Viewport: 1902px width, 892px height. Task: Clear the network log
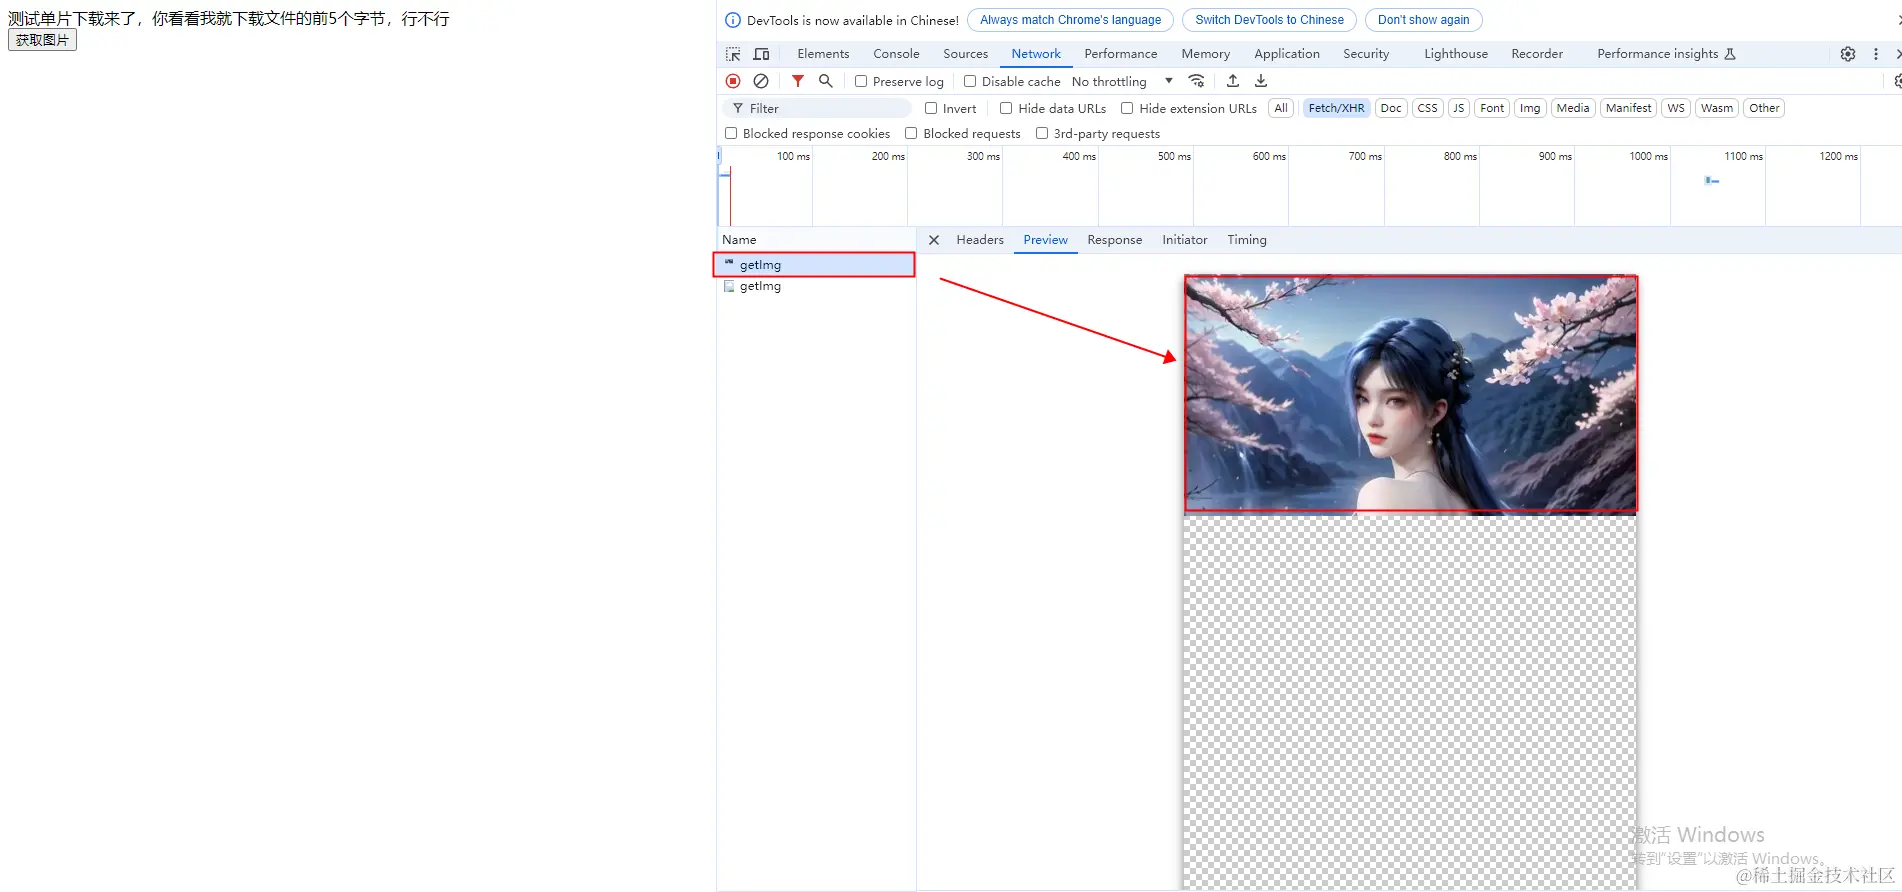[x=761, y=81]
